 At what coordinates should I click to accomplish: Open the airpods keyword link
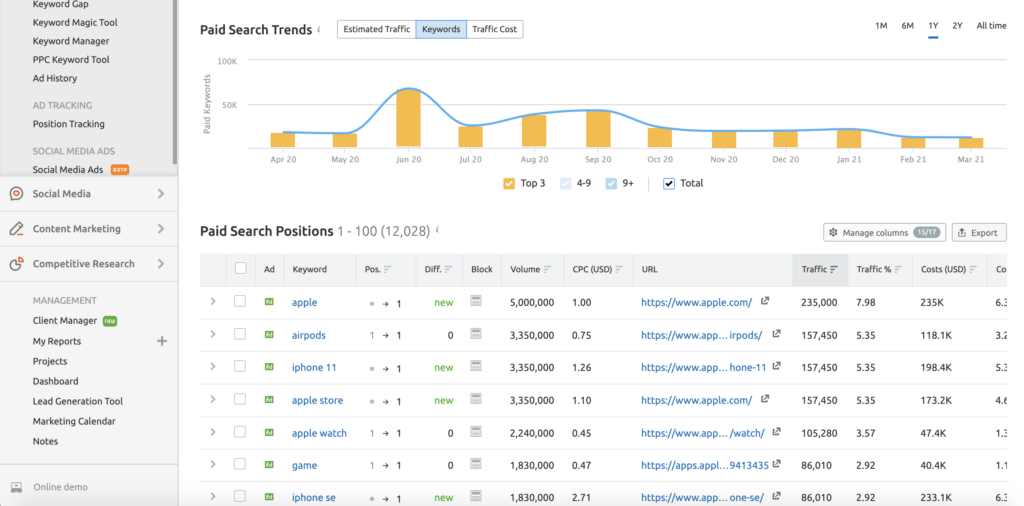[309, 335]
